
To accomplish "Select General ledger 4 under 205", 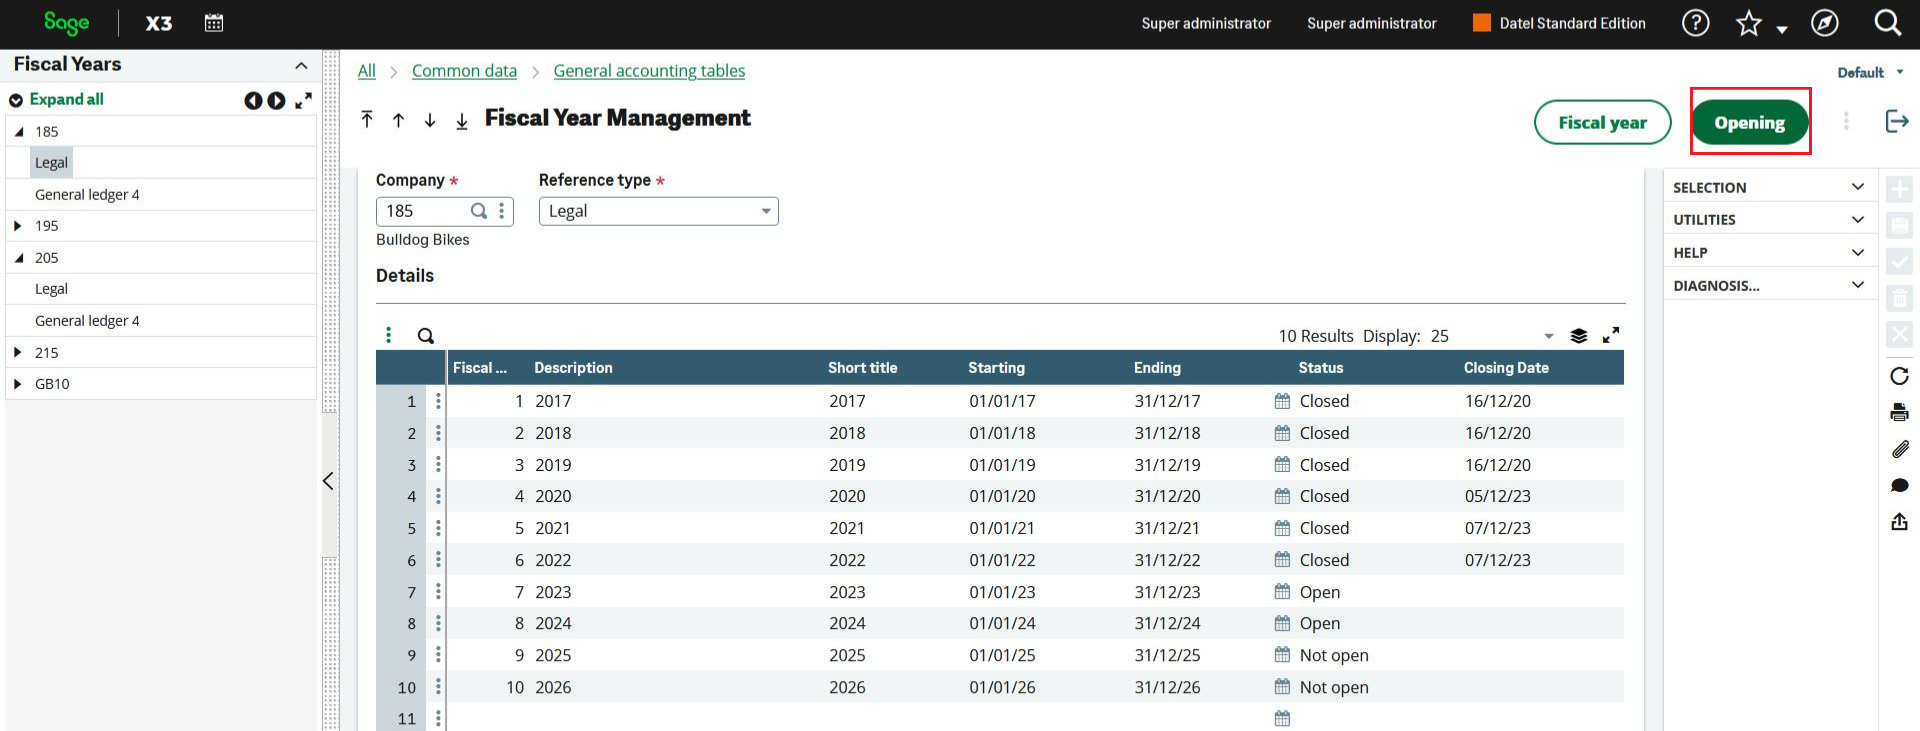I will pos(87,320).
